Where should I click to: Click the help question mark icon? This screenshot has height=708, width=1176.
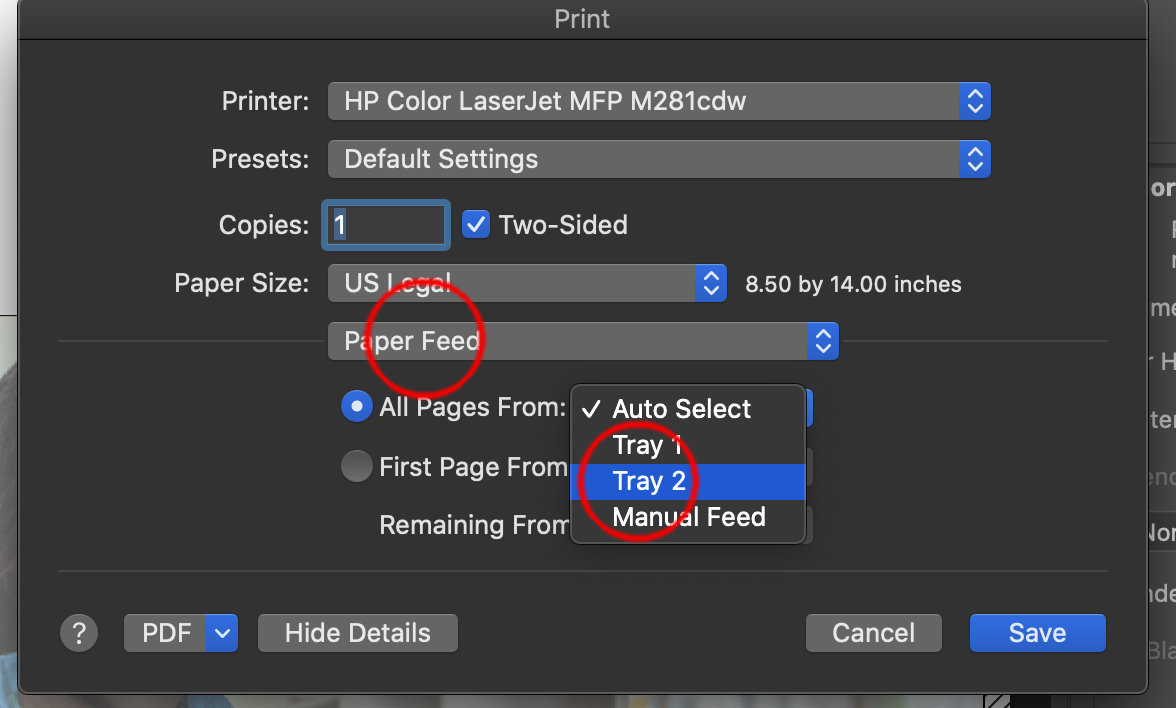(79, 632)
